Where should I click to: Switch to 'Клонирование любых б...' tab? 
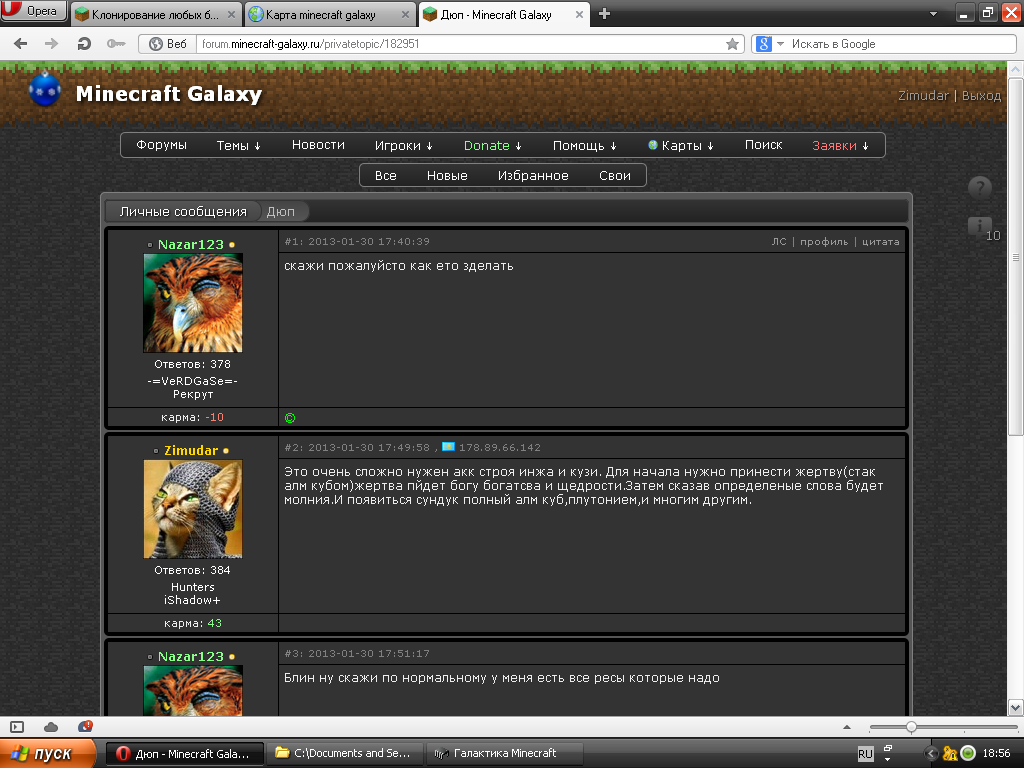[155, 14]
